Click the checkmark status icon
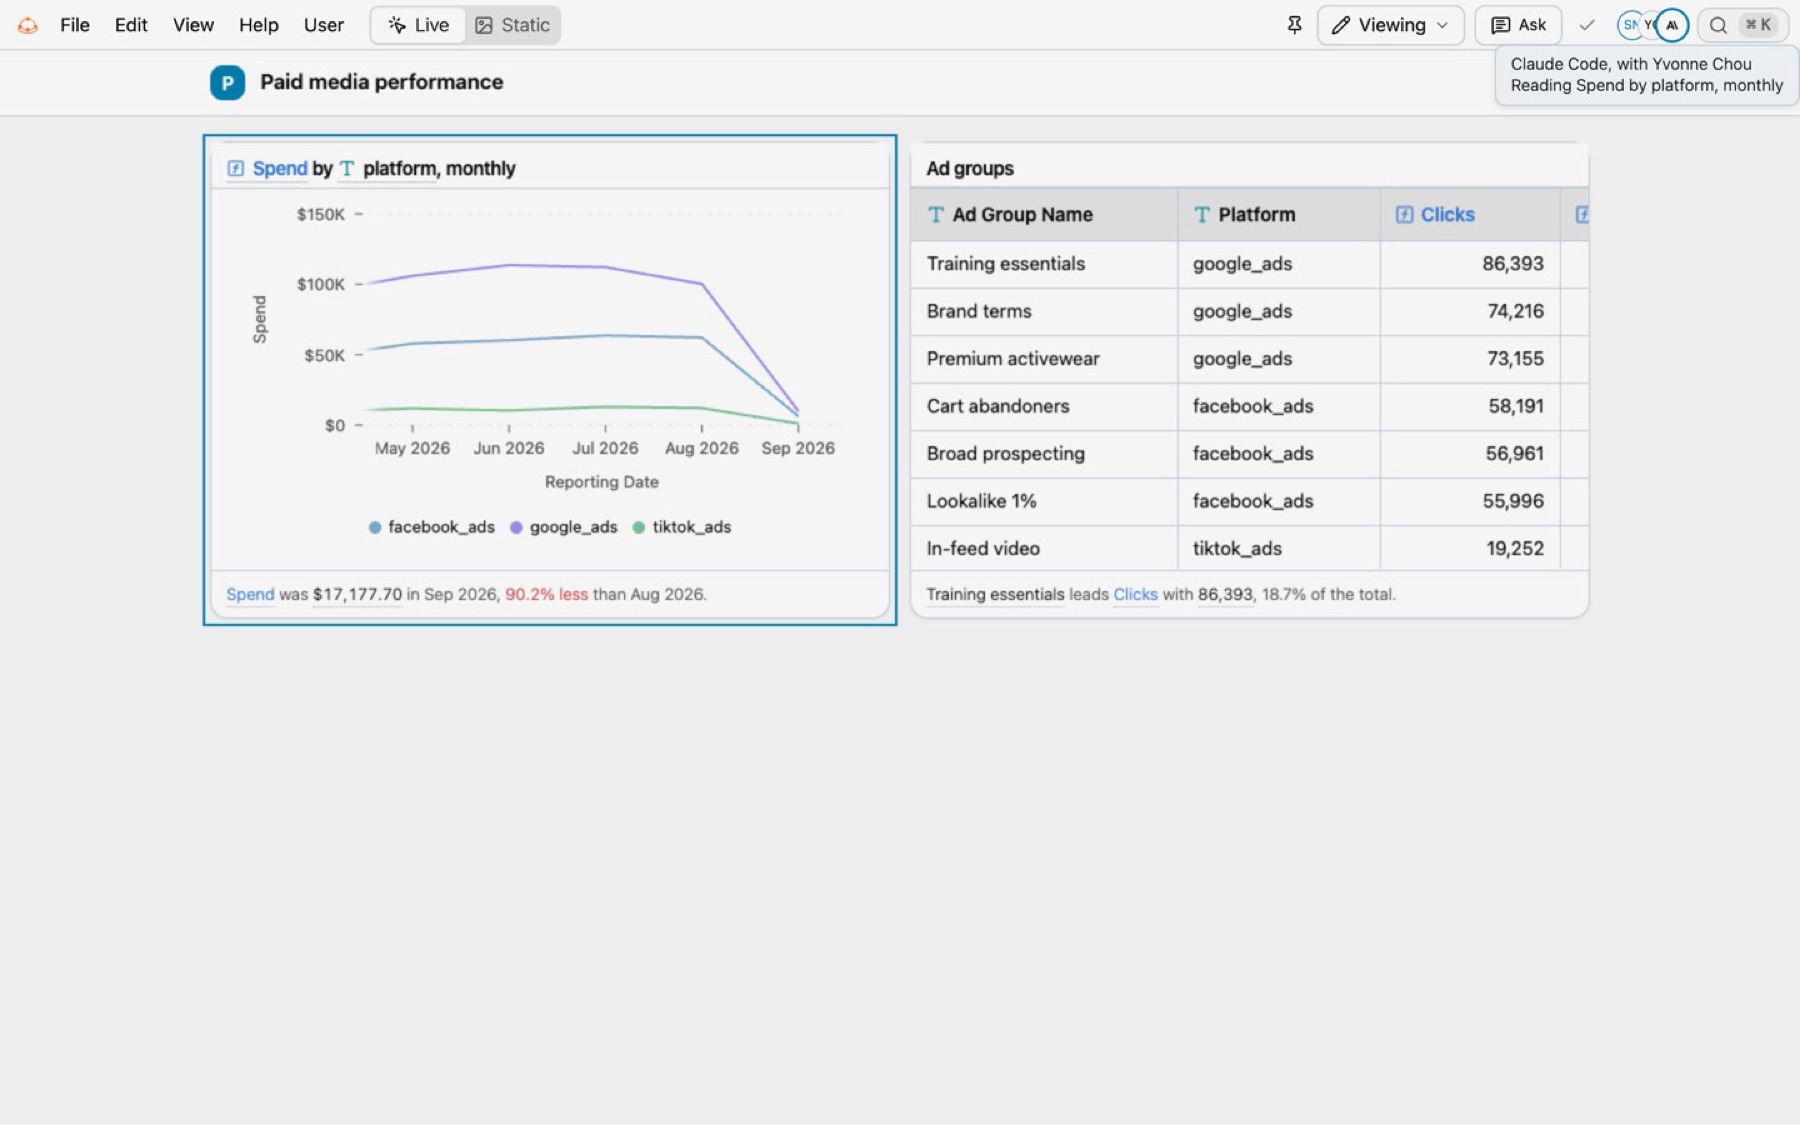The width and height of the screenshot is (1800, 1125). 1586,25
